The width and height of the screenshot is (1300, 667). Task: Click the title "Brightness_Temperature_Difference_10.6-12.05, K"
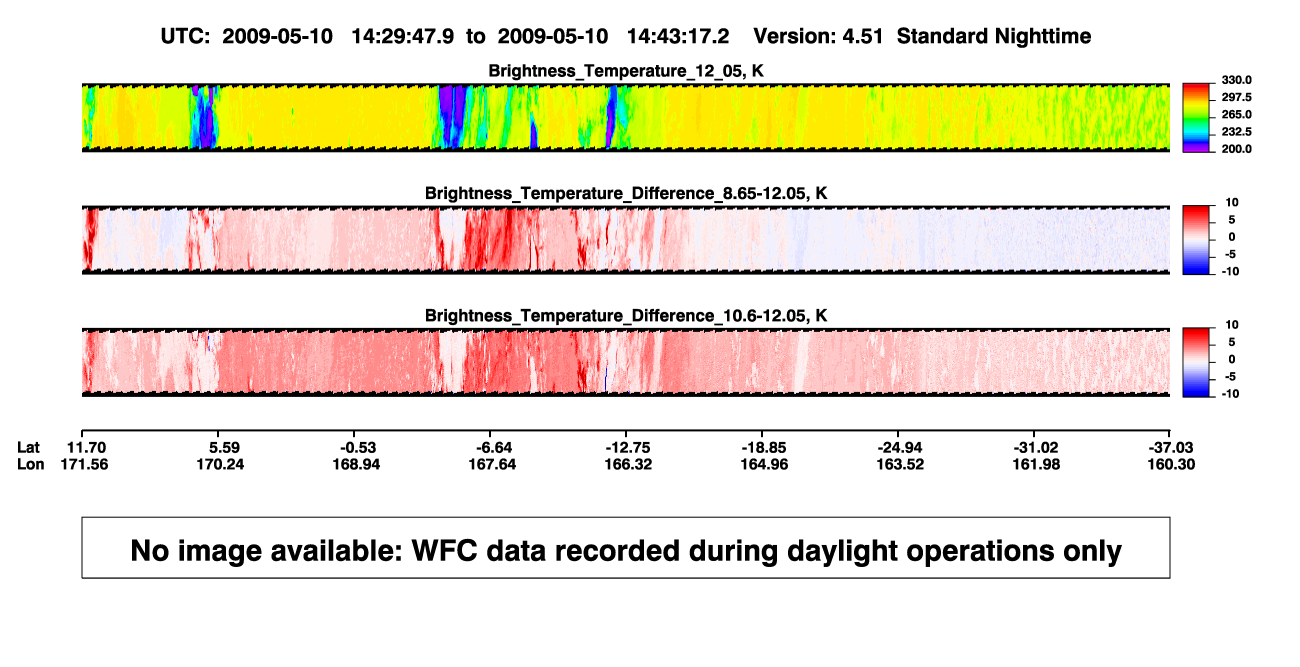(626, 315)
